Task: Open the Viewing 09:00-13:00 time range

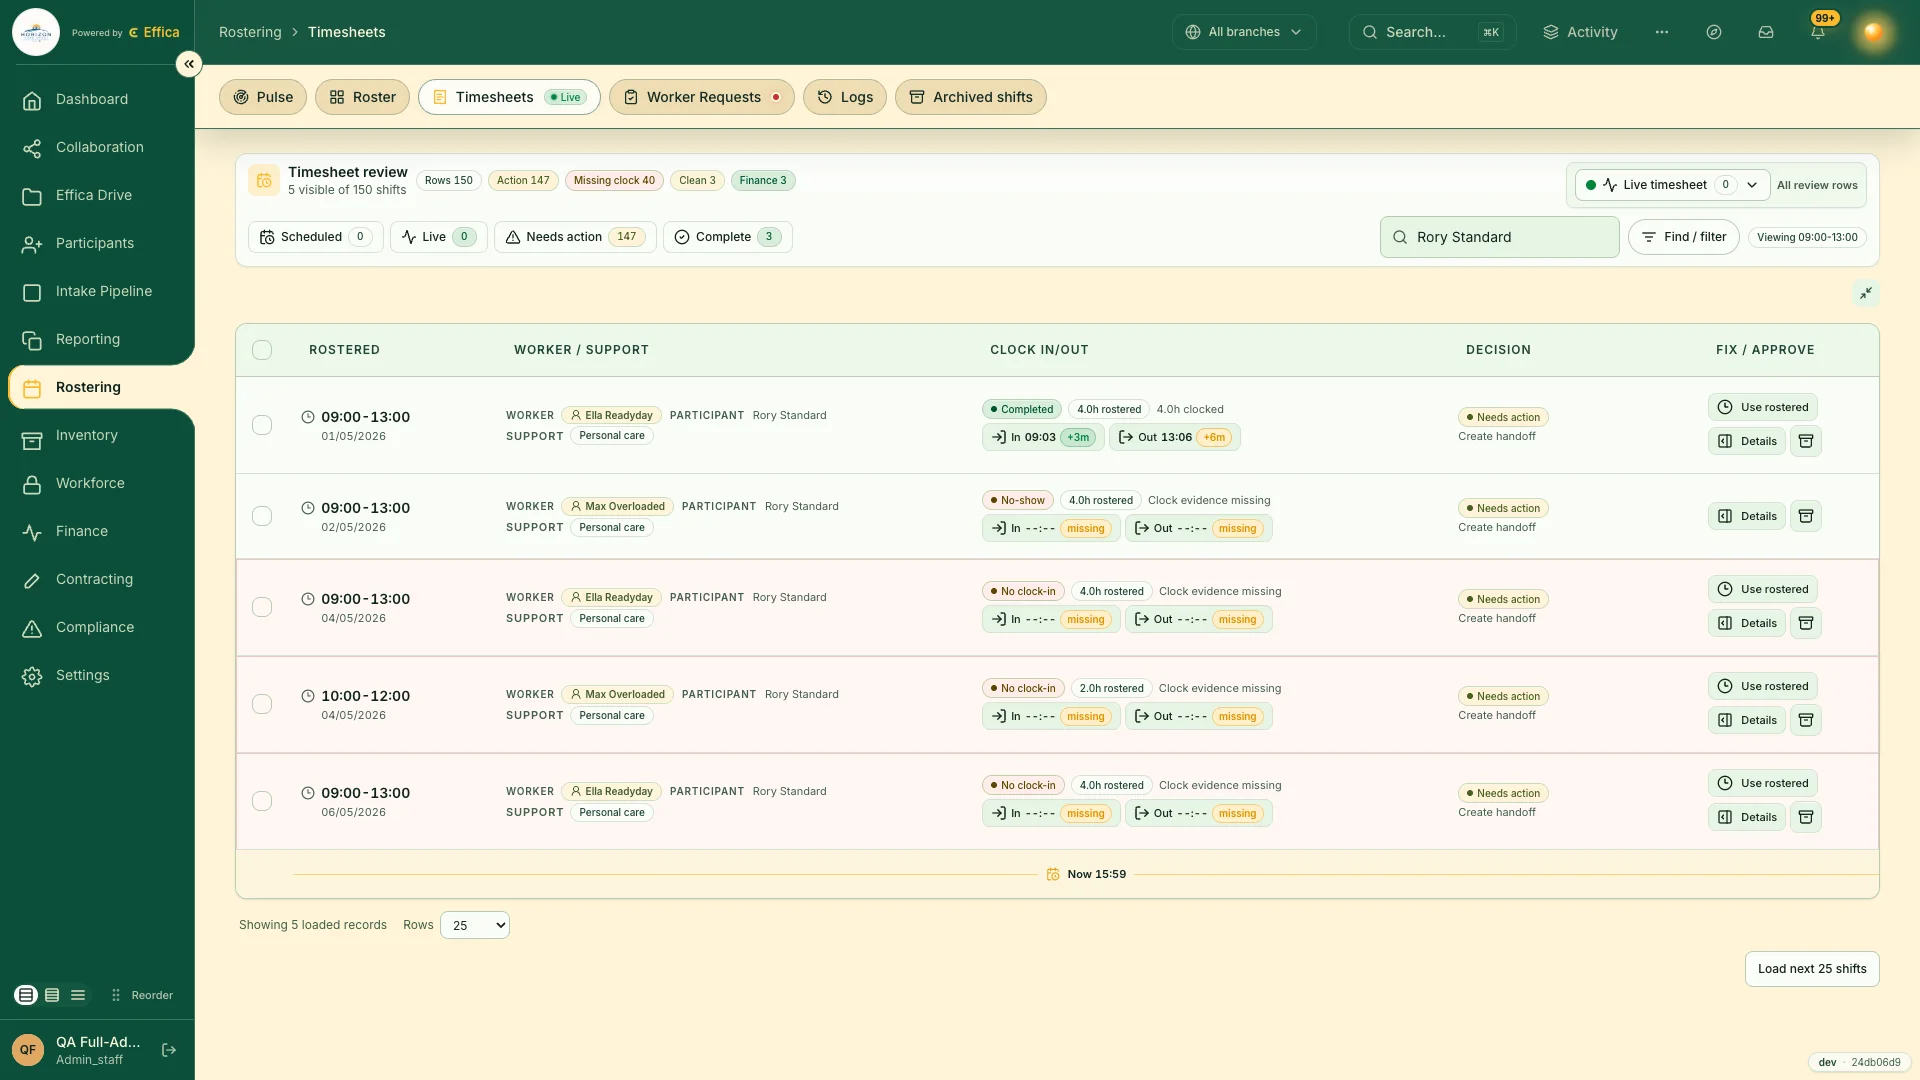Action: pos(1807,237)
